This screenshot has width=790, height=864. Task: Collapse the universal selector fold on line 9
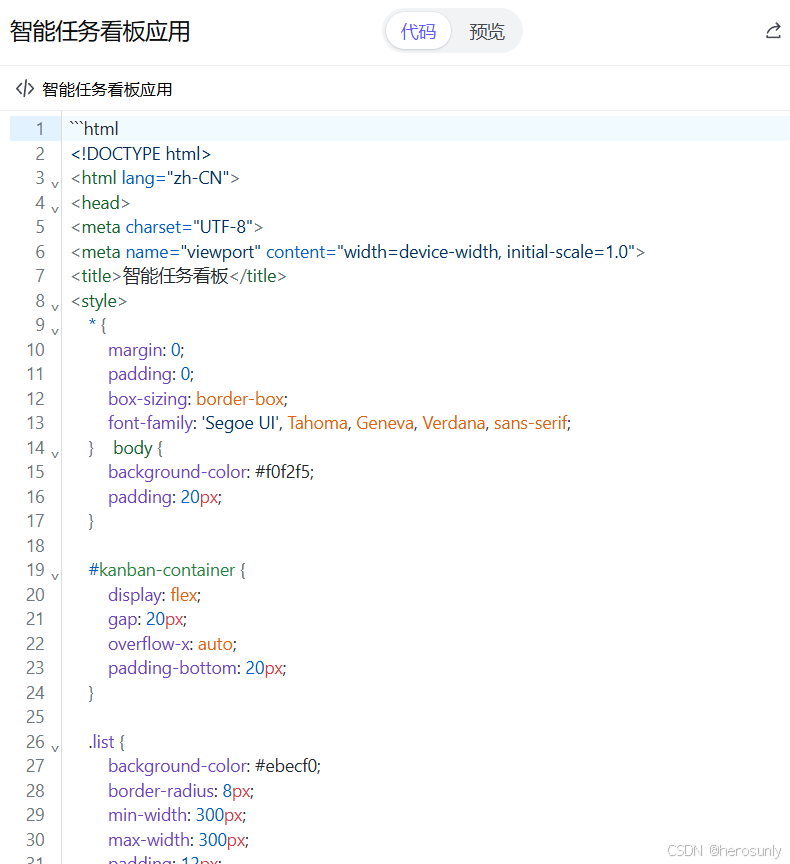tap(55, 332)
